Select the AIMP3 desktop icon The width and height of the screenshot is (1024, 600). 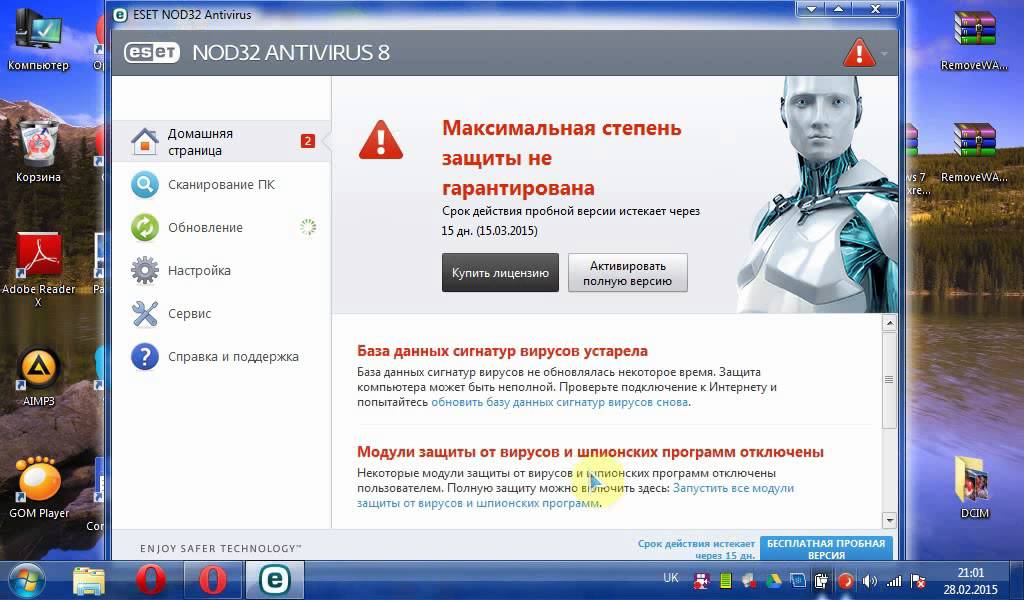(39, 377)
